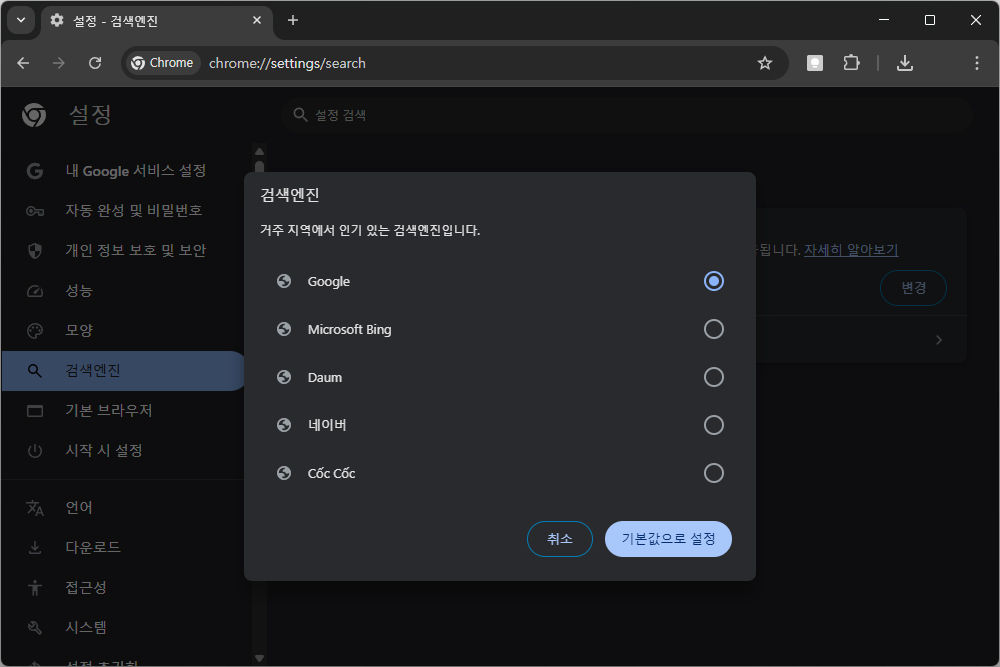Click the Microsoft Bing globe icon

pos(284,329)
